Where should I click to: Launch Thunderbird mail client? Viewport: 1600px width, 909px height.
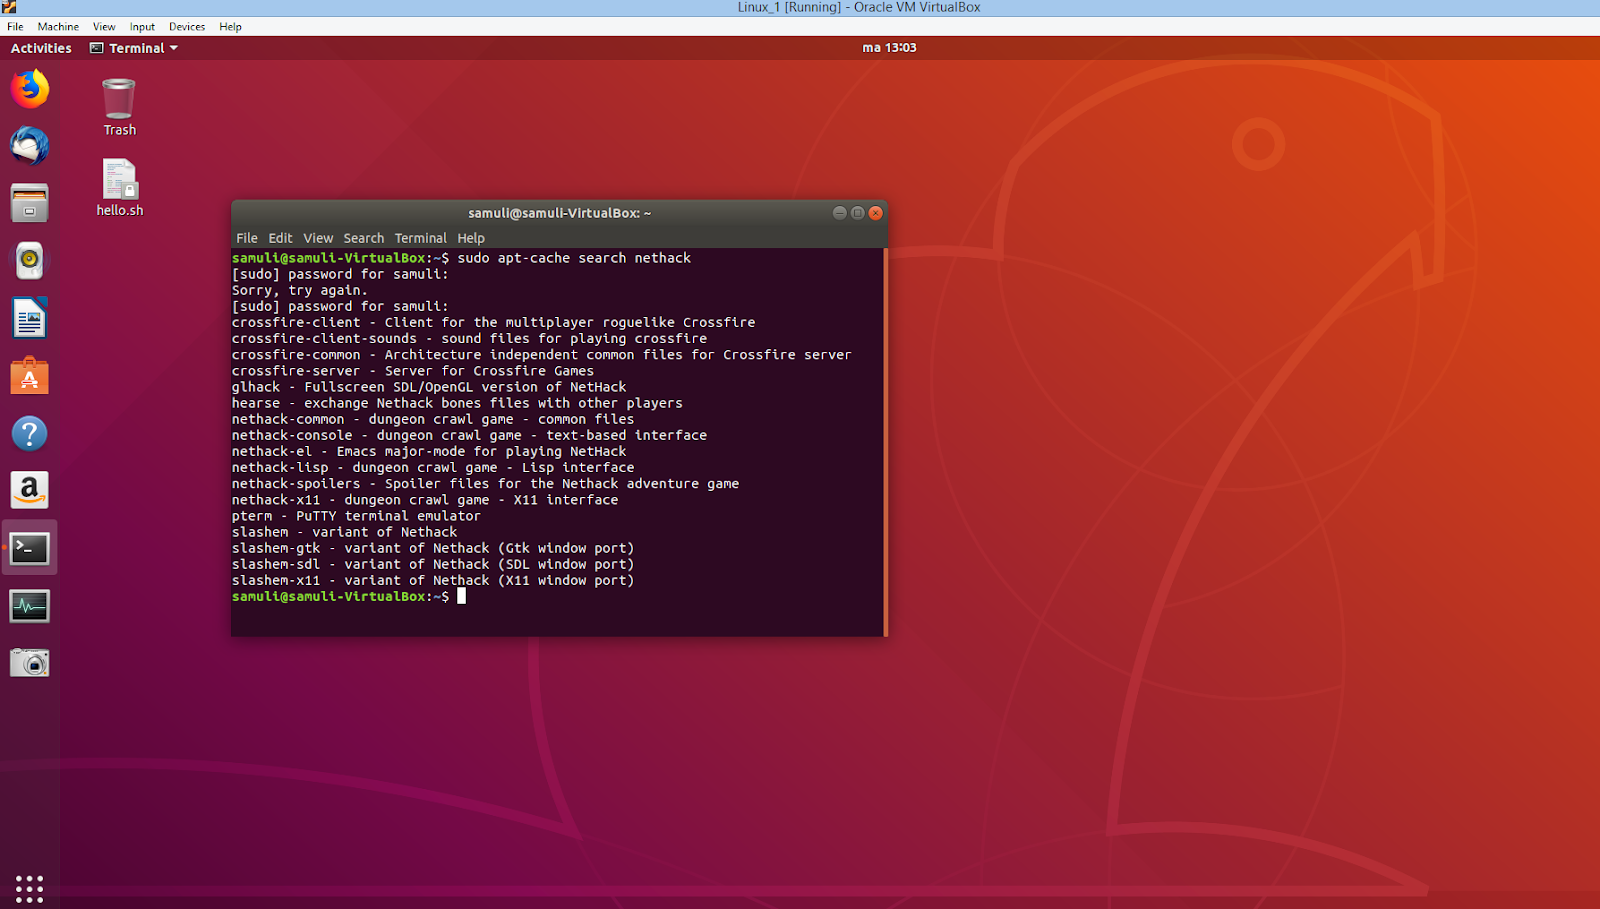click(x=29, y=145)
